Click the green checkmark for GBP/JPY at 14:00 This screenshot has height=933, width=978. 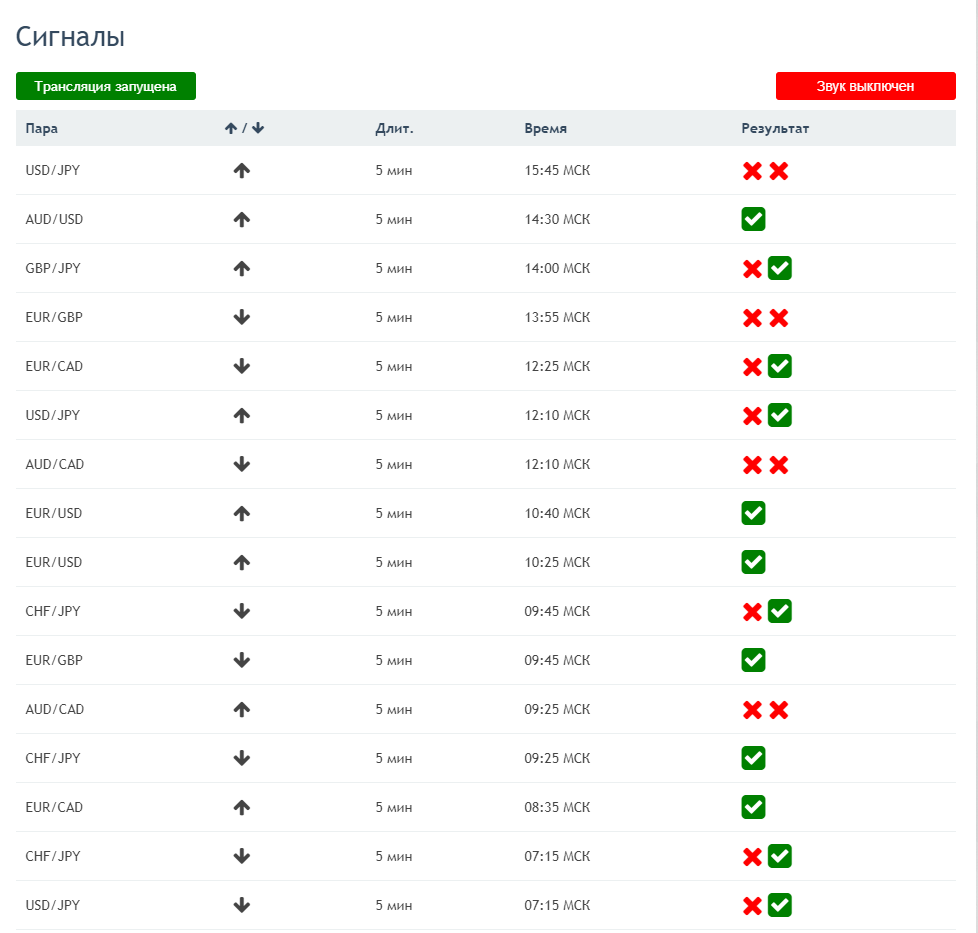(x=780, y=269)
